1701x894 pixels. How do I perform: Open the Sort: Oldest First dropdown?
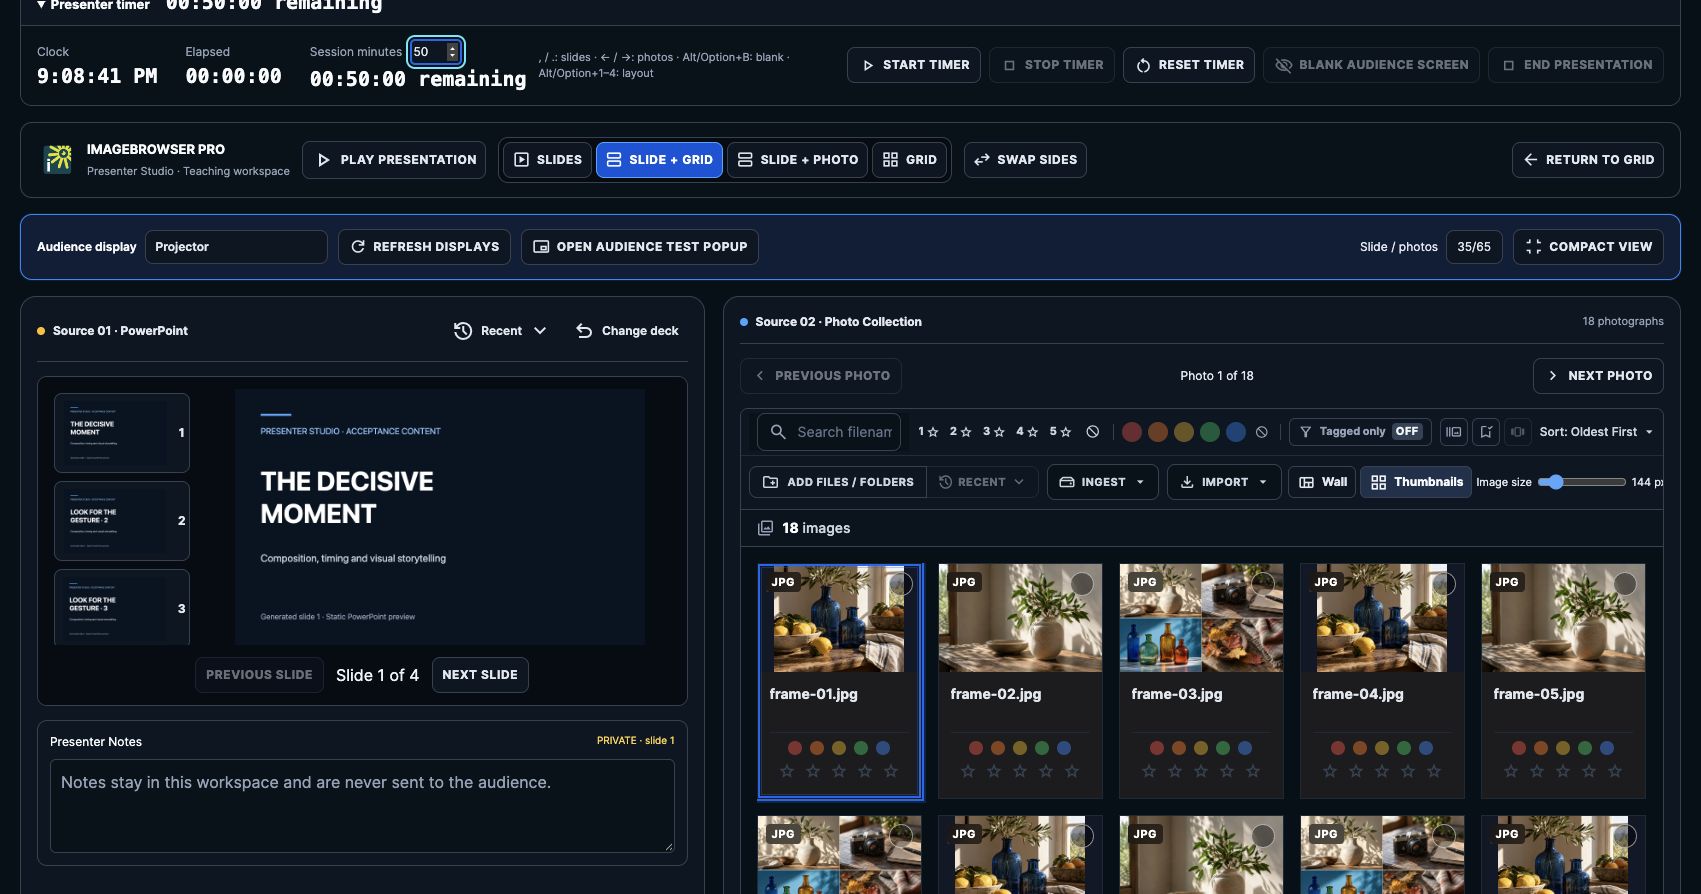(x=1596, y=432)
